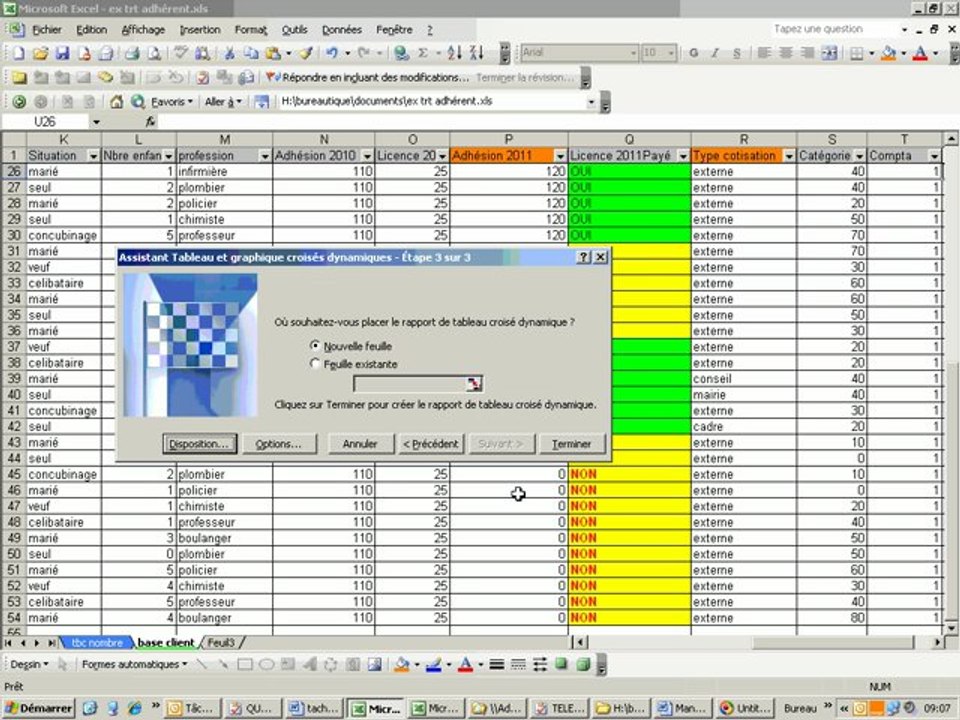Viewport: 960px width, 720px height.
Task: Click the Align Left icon
Action: pos(763,53)
